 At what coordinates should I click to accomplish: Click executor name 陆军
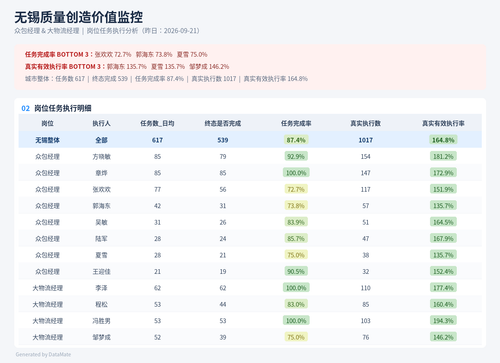coord(101,239)
